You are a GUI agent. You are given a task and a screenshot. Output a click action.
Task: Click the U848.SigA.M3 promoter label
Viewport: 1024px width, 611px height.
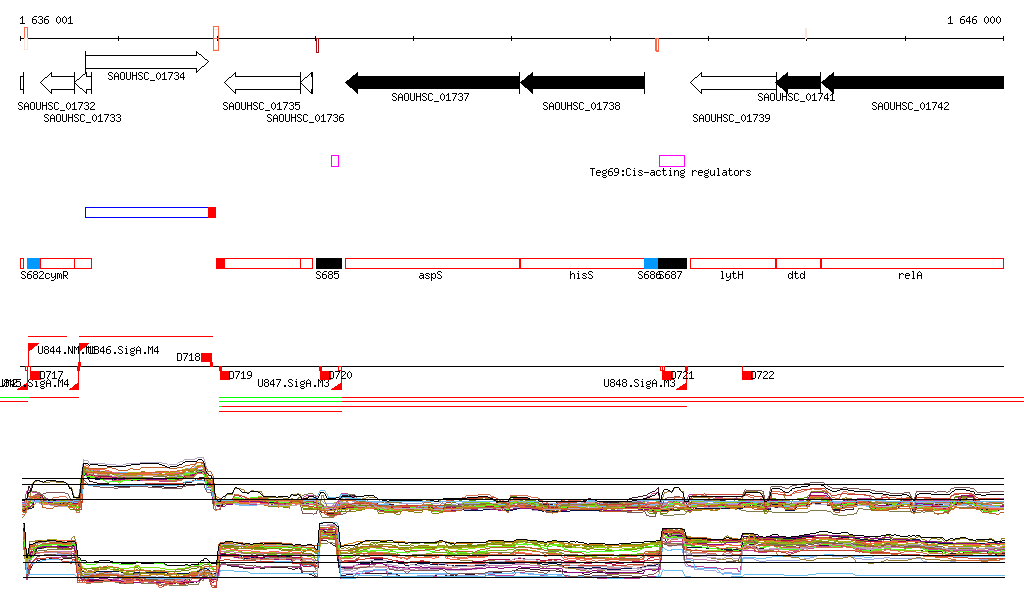point(639,383)
